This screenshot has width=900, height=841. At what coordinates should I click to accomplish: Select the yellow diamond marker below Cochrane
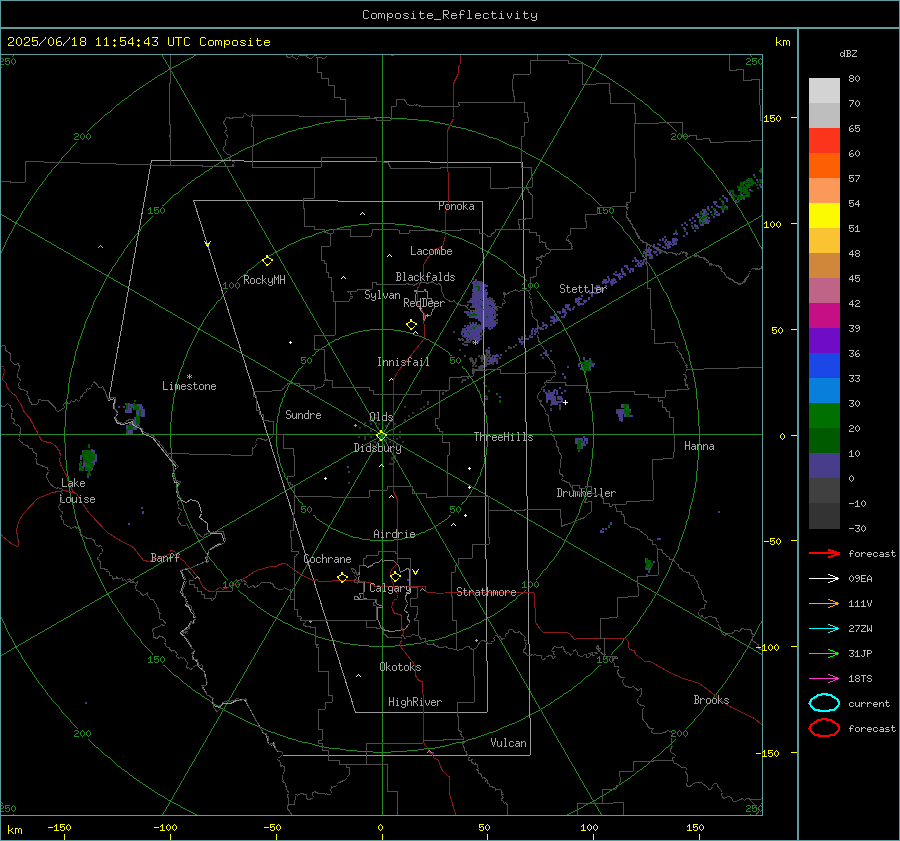click(342, 578)
